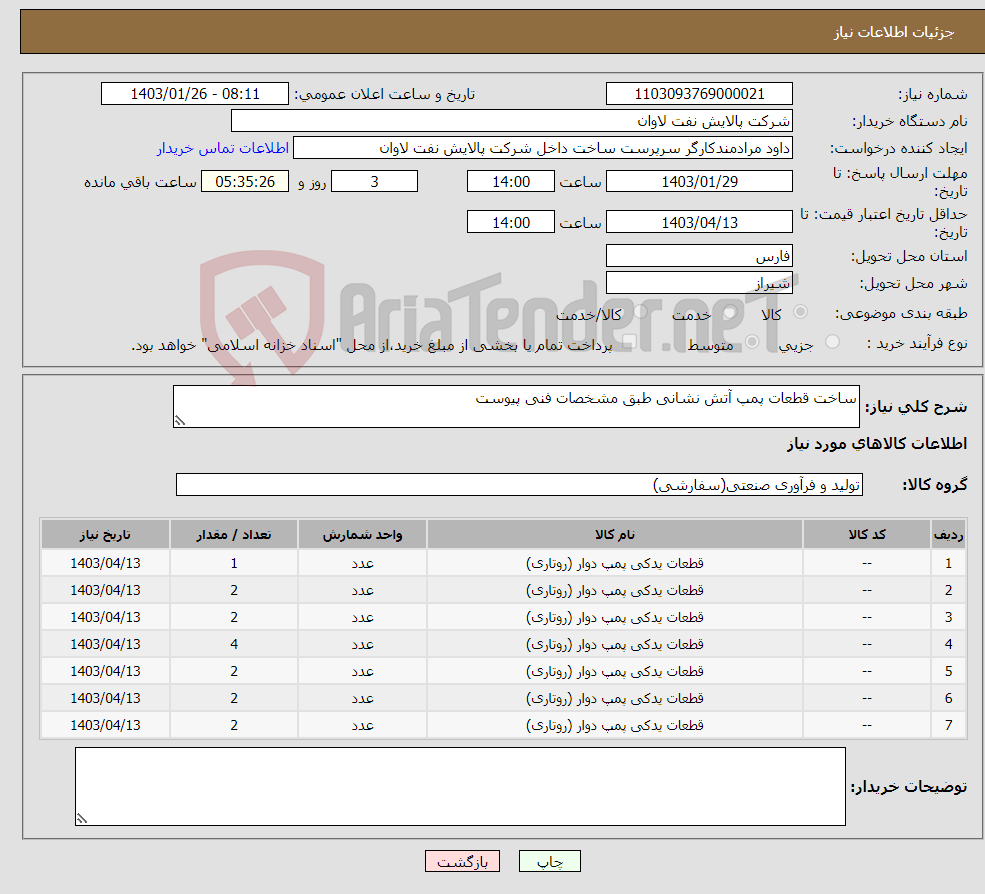
Task: Select the جزیی purchase type radio
Action: point(832,342)
